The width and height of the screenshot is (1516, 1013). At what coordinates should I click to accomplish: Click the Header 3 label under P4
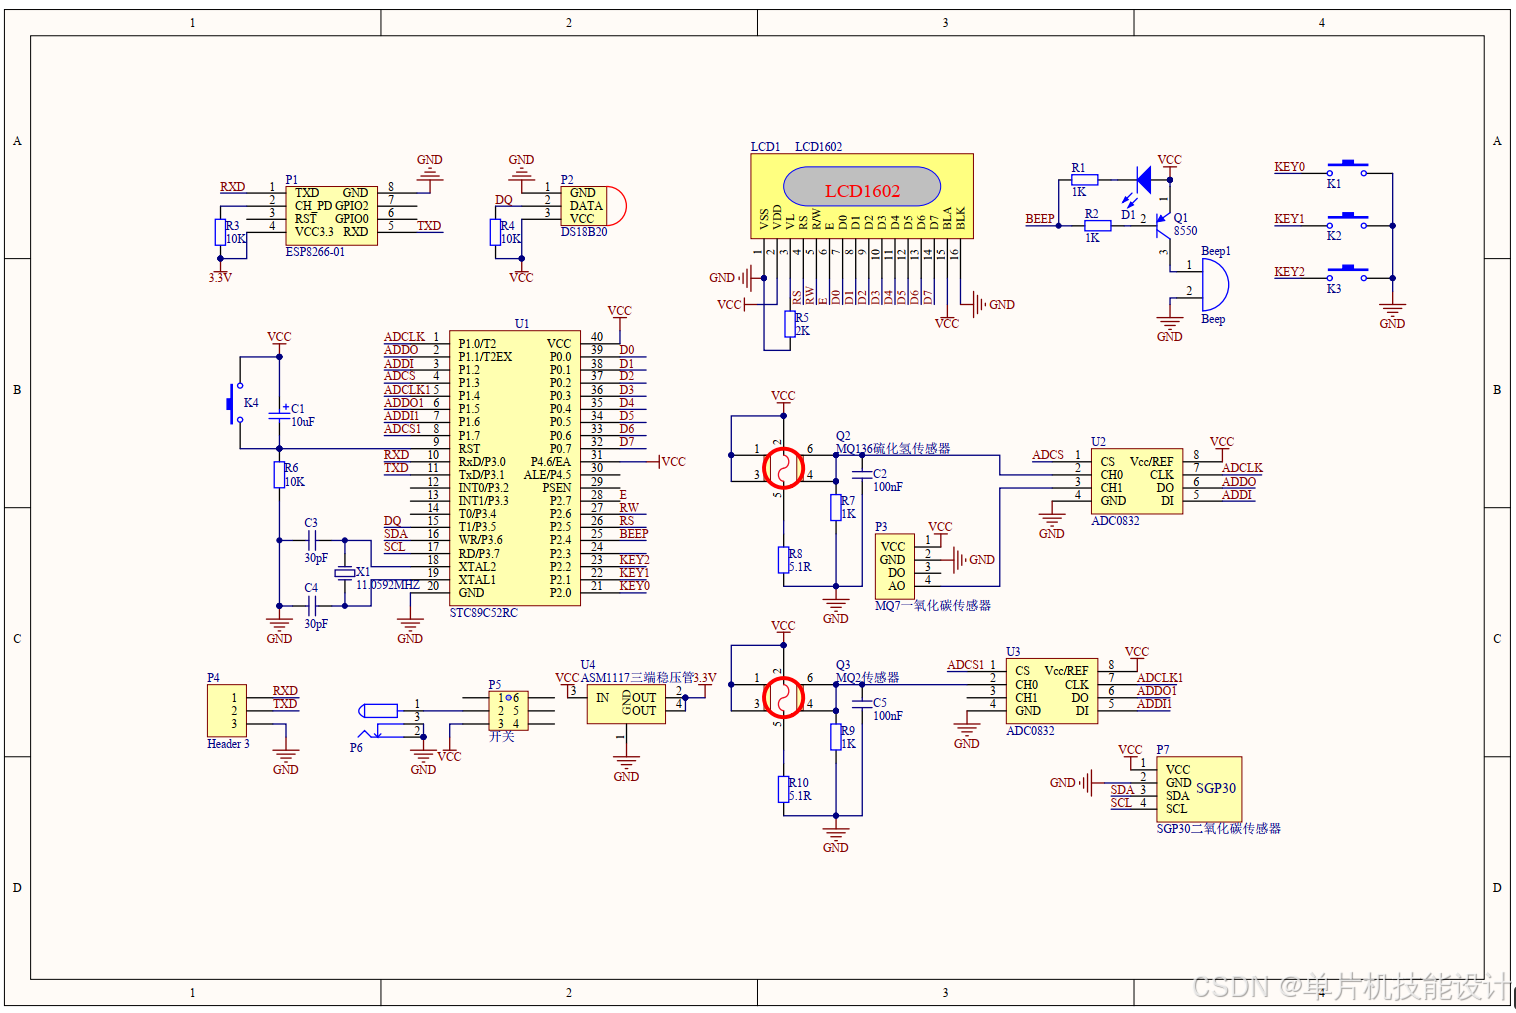coord(228,744)
